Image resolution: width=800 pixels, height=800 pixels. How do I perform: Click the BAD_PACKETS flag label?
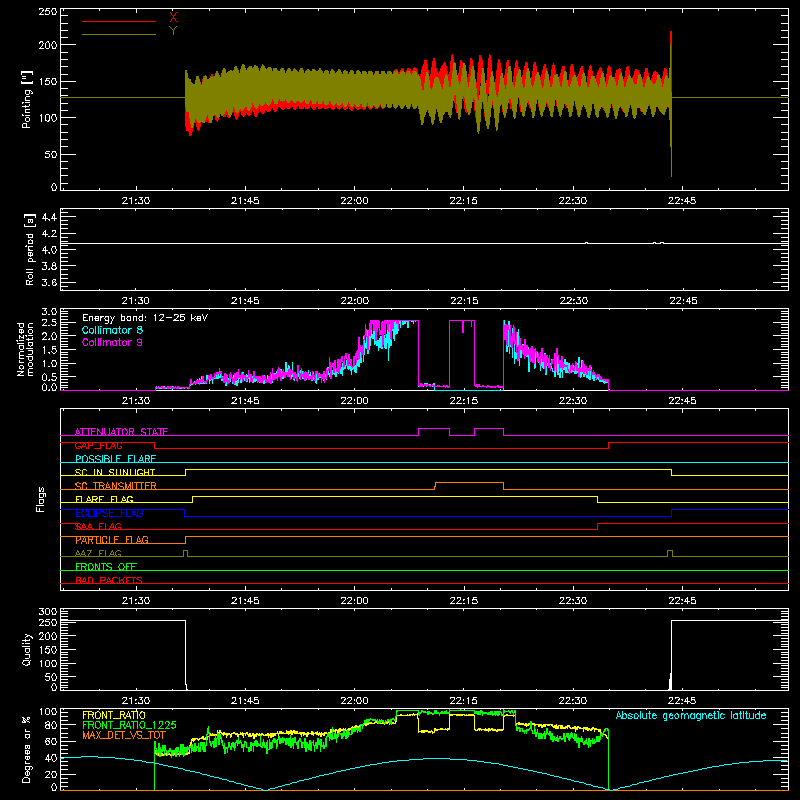coord(109,580)
